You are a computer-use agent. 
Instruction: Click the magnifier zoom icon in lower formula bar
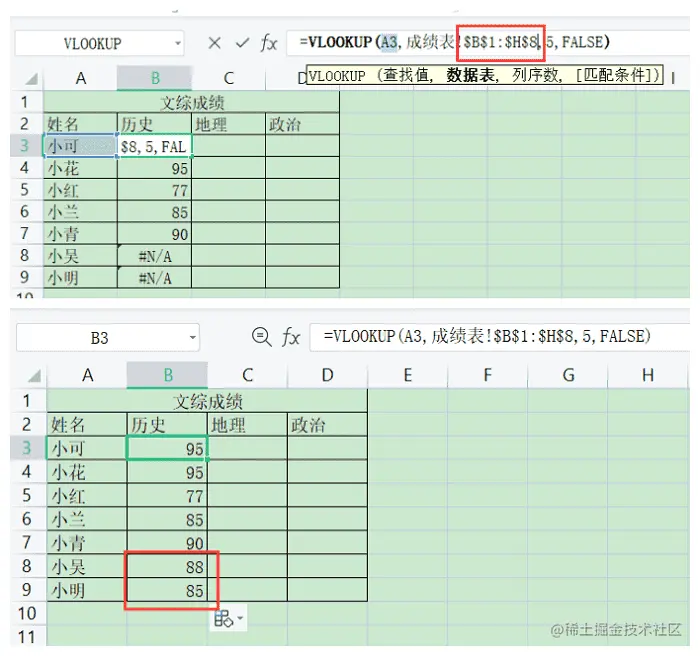(x=261, y=336)
